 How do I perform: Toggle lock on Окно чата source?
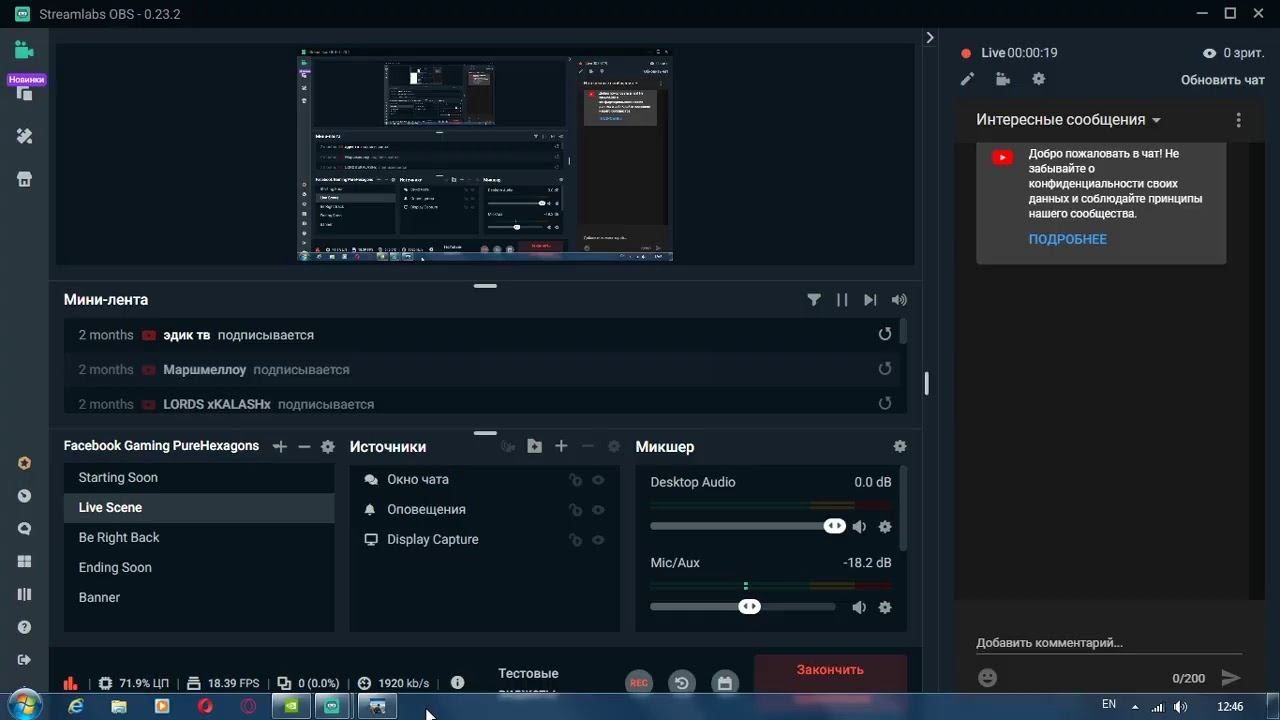point(575,480)
